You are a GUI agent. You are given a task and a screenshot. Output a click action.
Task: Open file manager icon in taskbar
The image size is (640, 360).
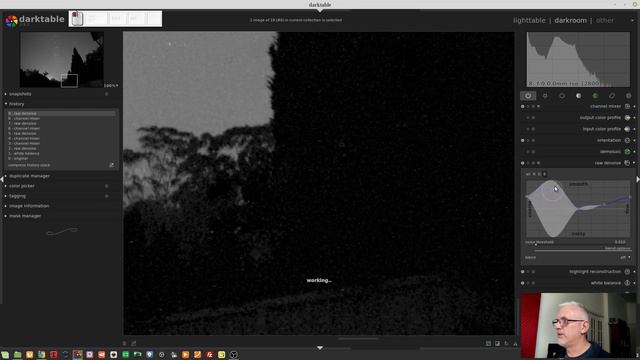[18, 355]
